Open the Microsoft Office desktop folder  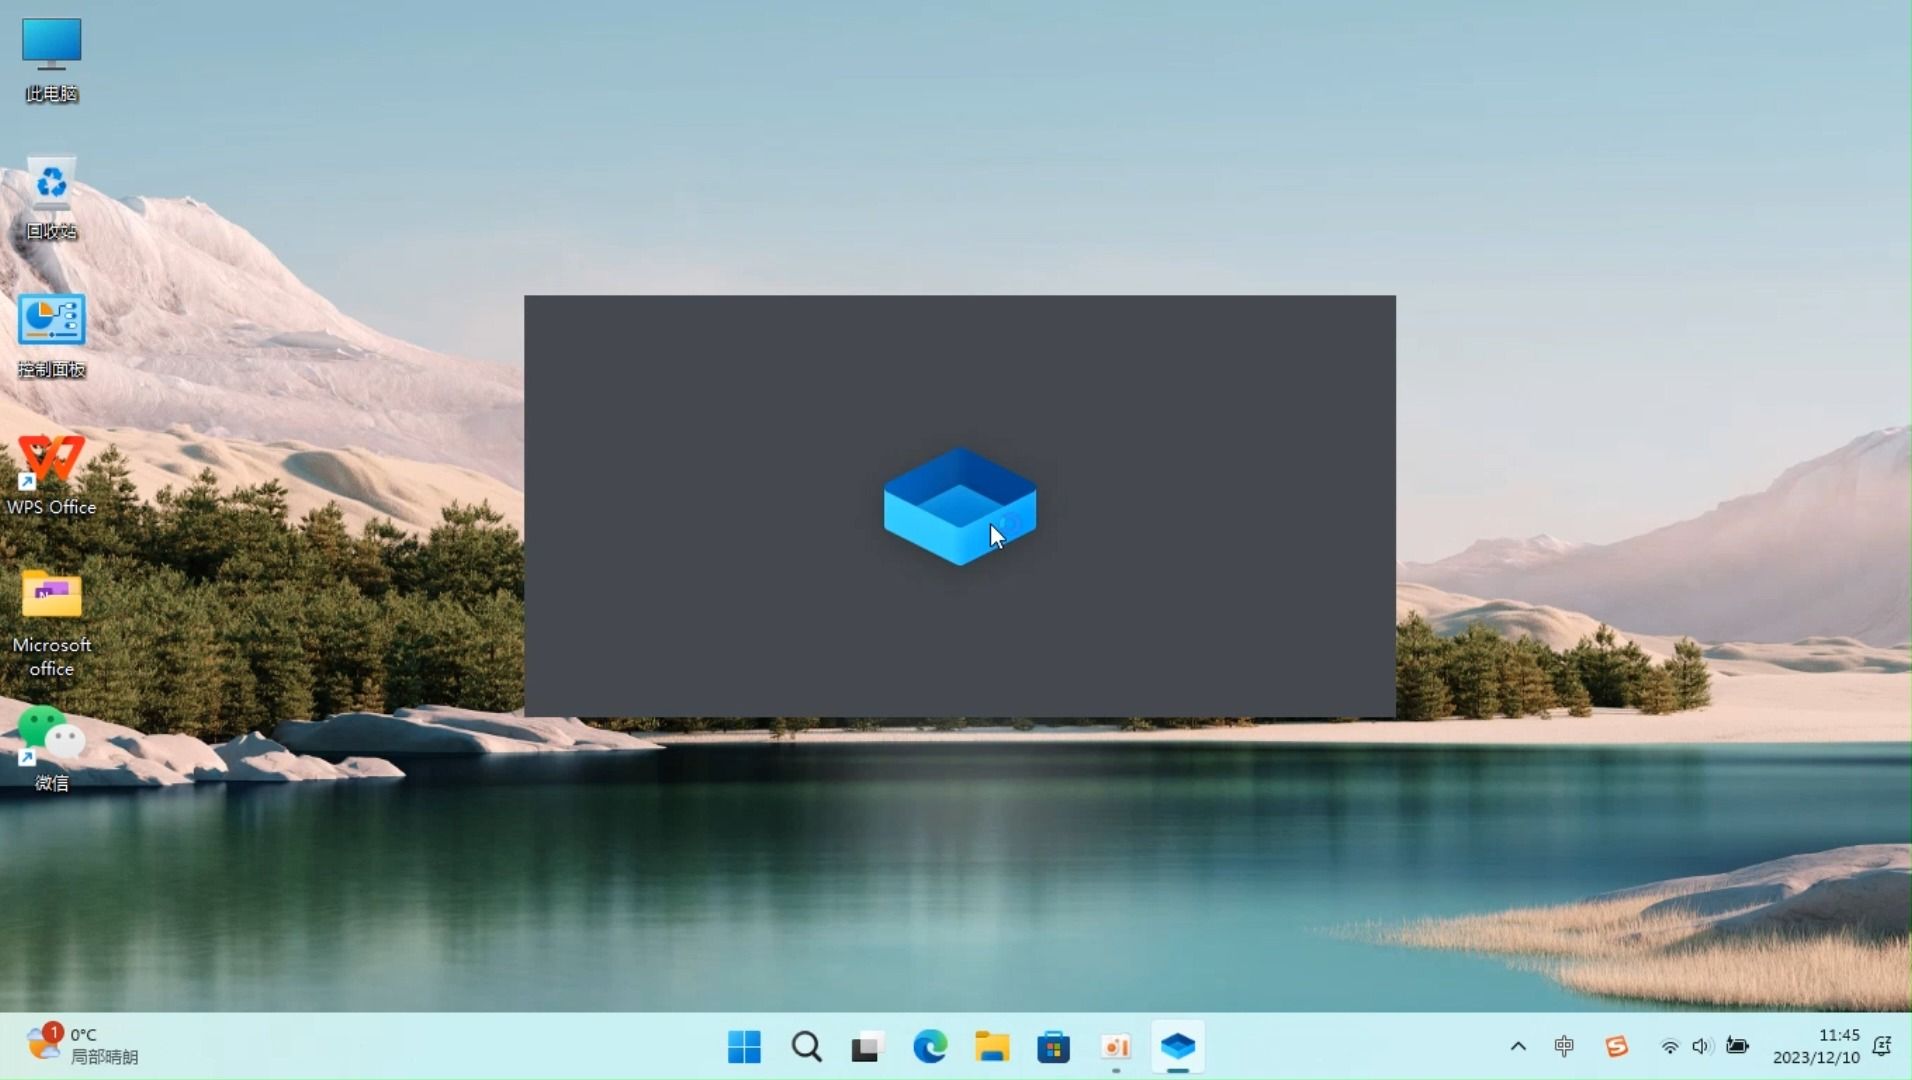(x=51, y=595)
